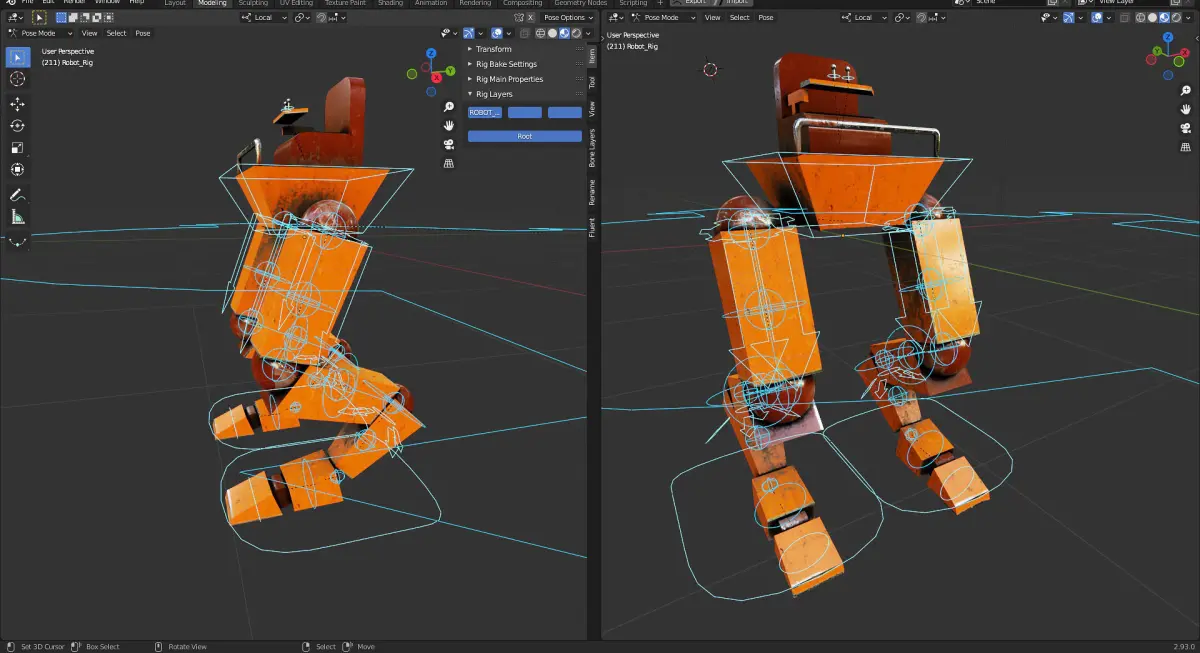Toggle X-axis mirror next to Pose Options
This screenshot has width=1200, height=653.
[530, 17]
